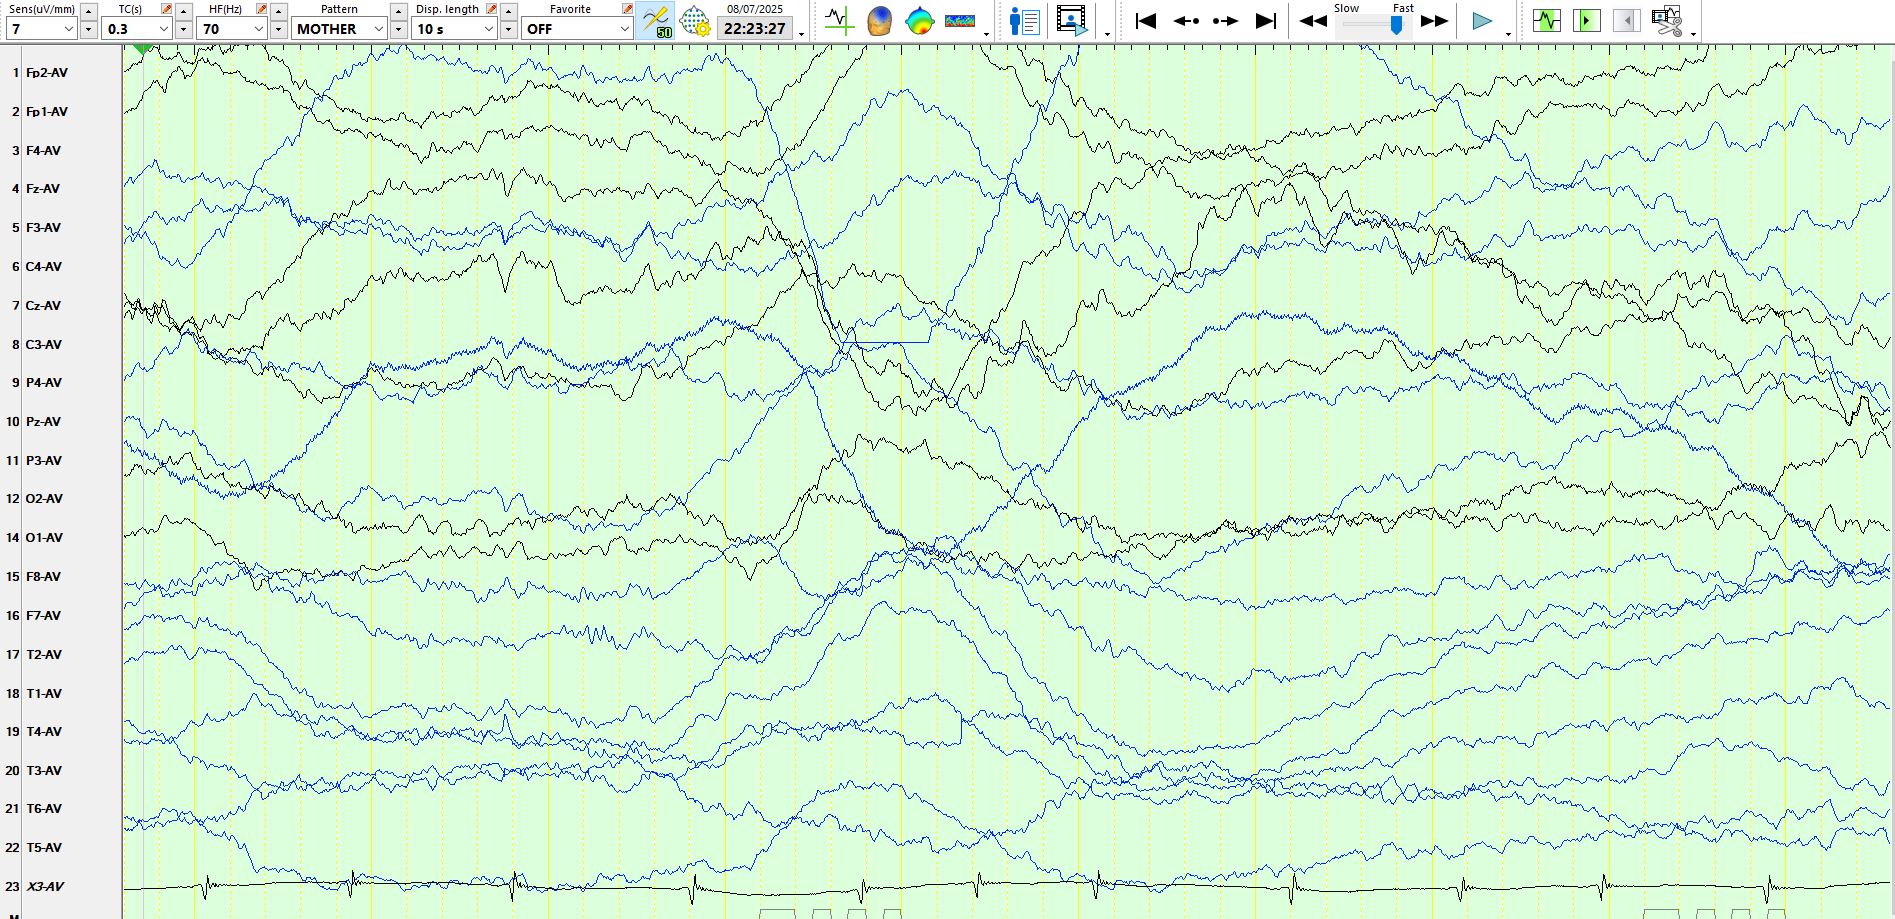Open the electrode montage settings icon
This screenshot has width=1895, height=919.
695,21
